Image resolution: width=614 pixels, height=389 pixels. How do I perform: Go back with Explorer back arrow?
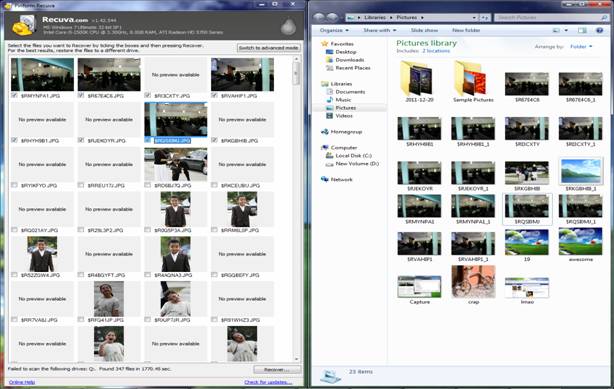point(319,17)
